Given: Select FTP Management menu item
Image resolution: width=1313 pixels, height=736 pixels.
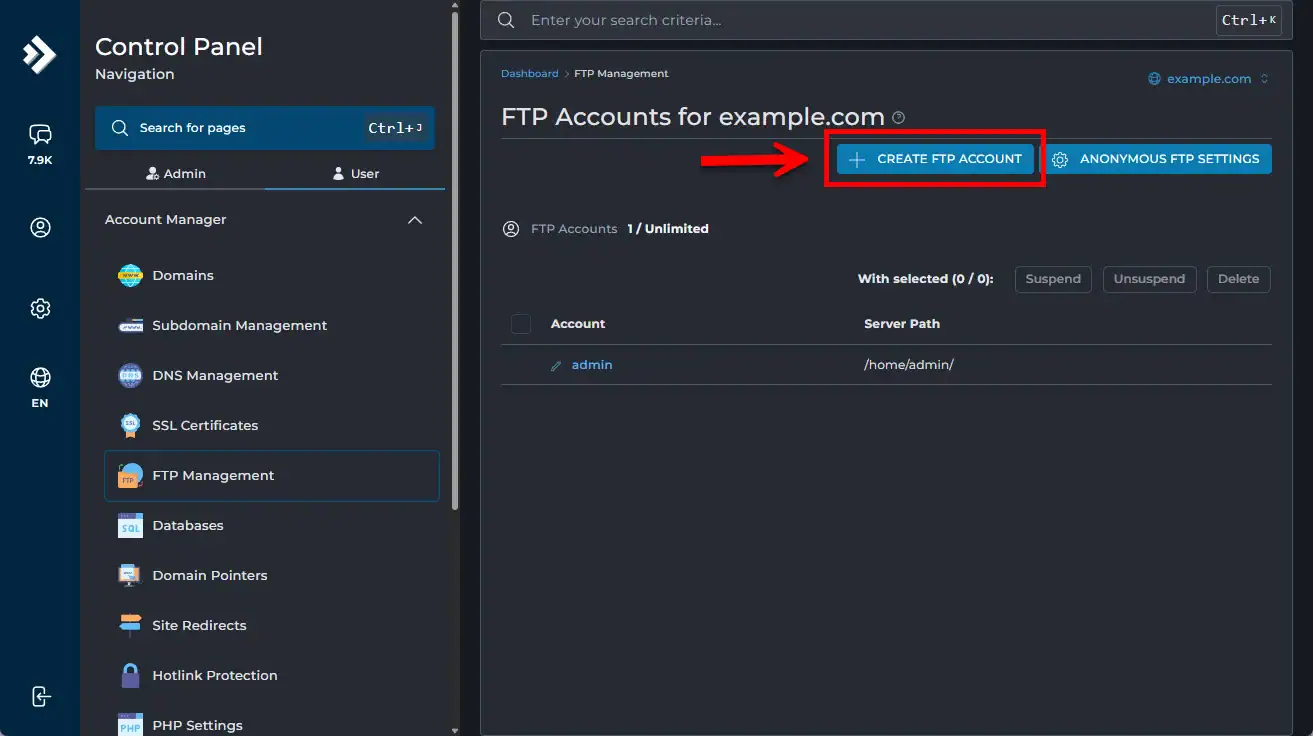Looking at the screenshot, I should 272,475.
